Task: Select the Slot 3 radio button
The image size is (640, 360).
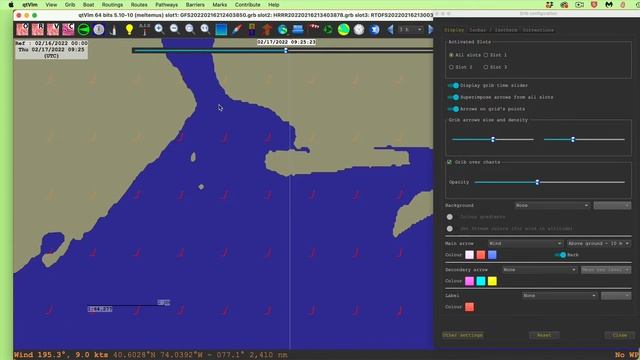Action: tap(486, 67)
